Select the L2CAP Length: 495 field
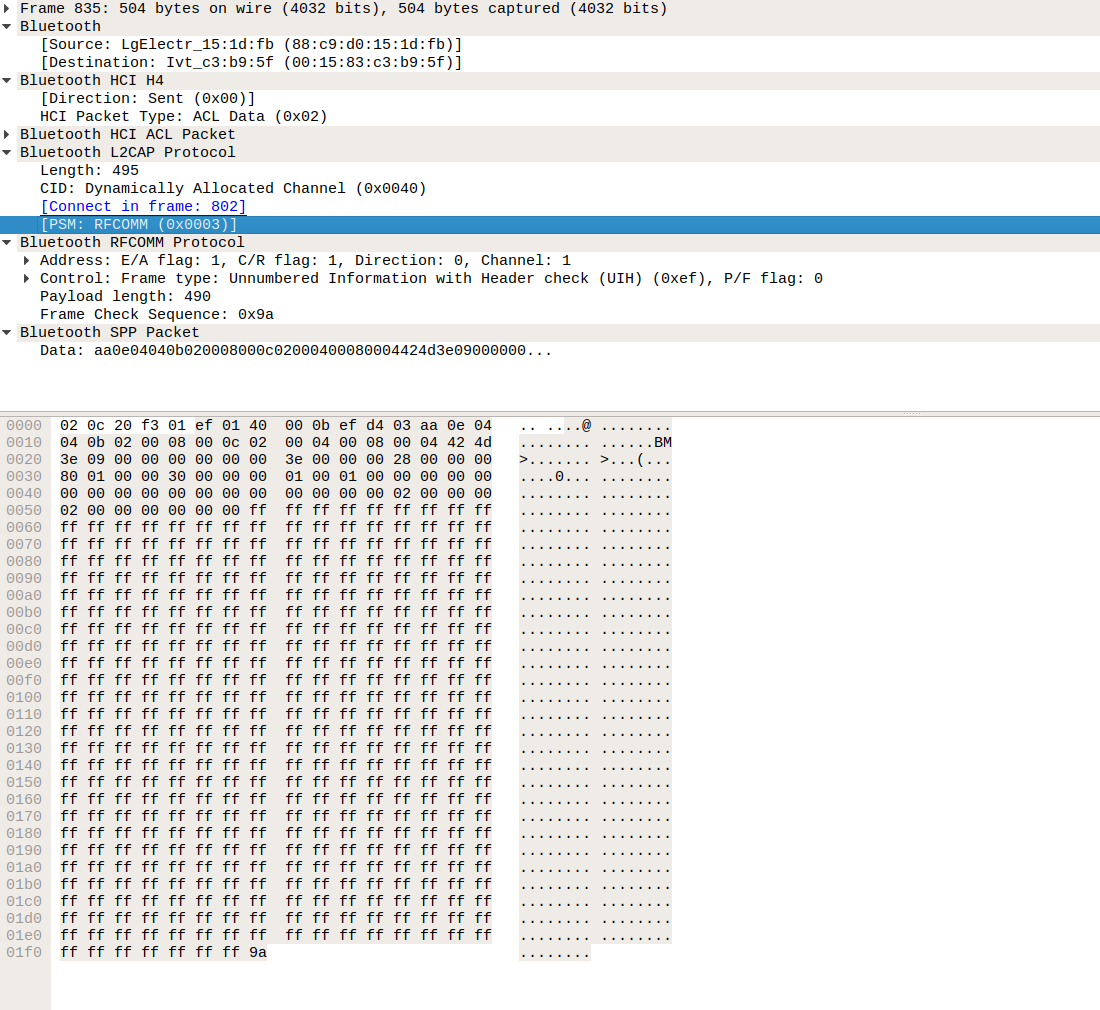Viewport: 1100px width, 1010px height. point(89,170)
